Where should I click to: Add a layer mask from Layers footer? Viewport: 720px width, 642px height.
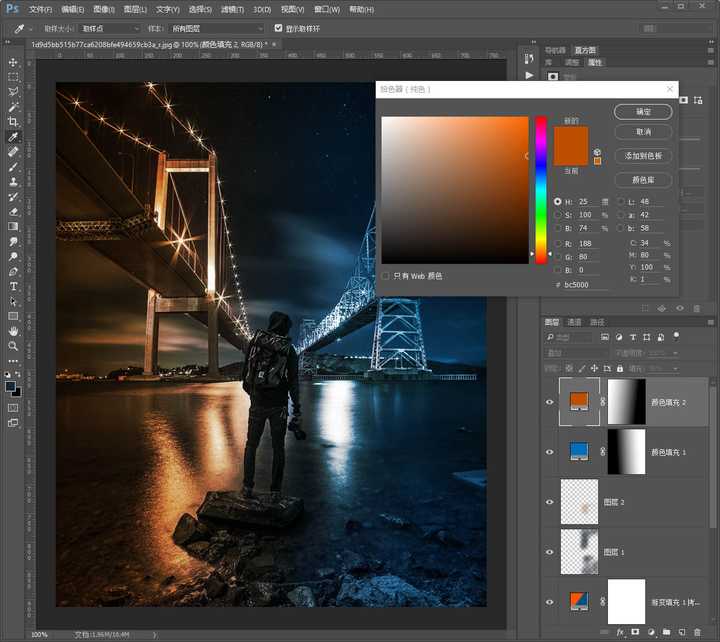[635, 633]
